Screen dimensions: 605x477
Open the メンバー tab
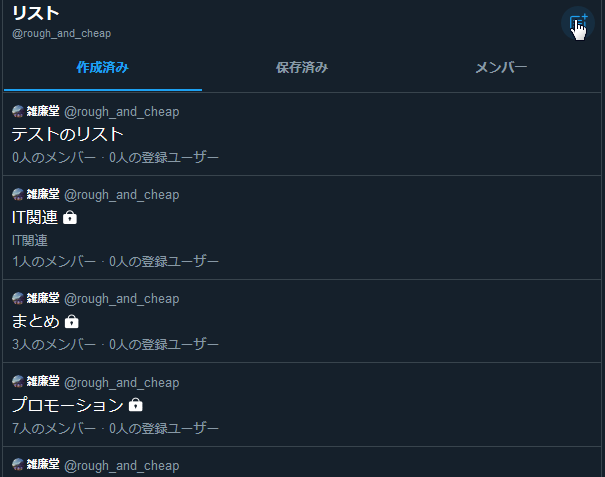pyautogui.click(x=501, y=68)
